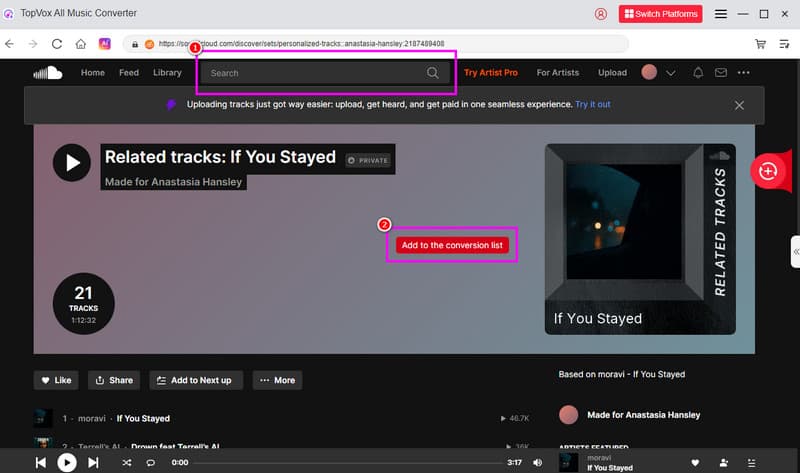Viewport: 800px width, 473px height.
Task: Click the Try it out link
Action: (592, 104)
